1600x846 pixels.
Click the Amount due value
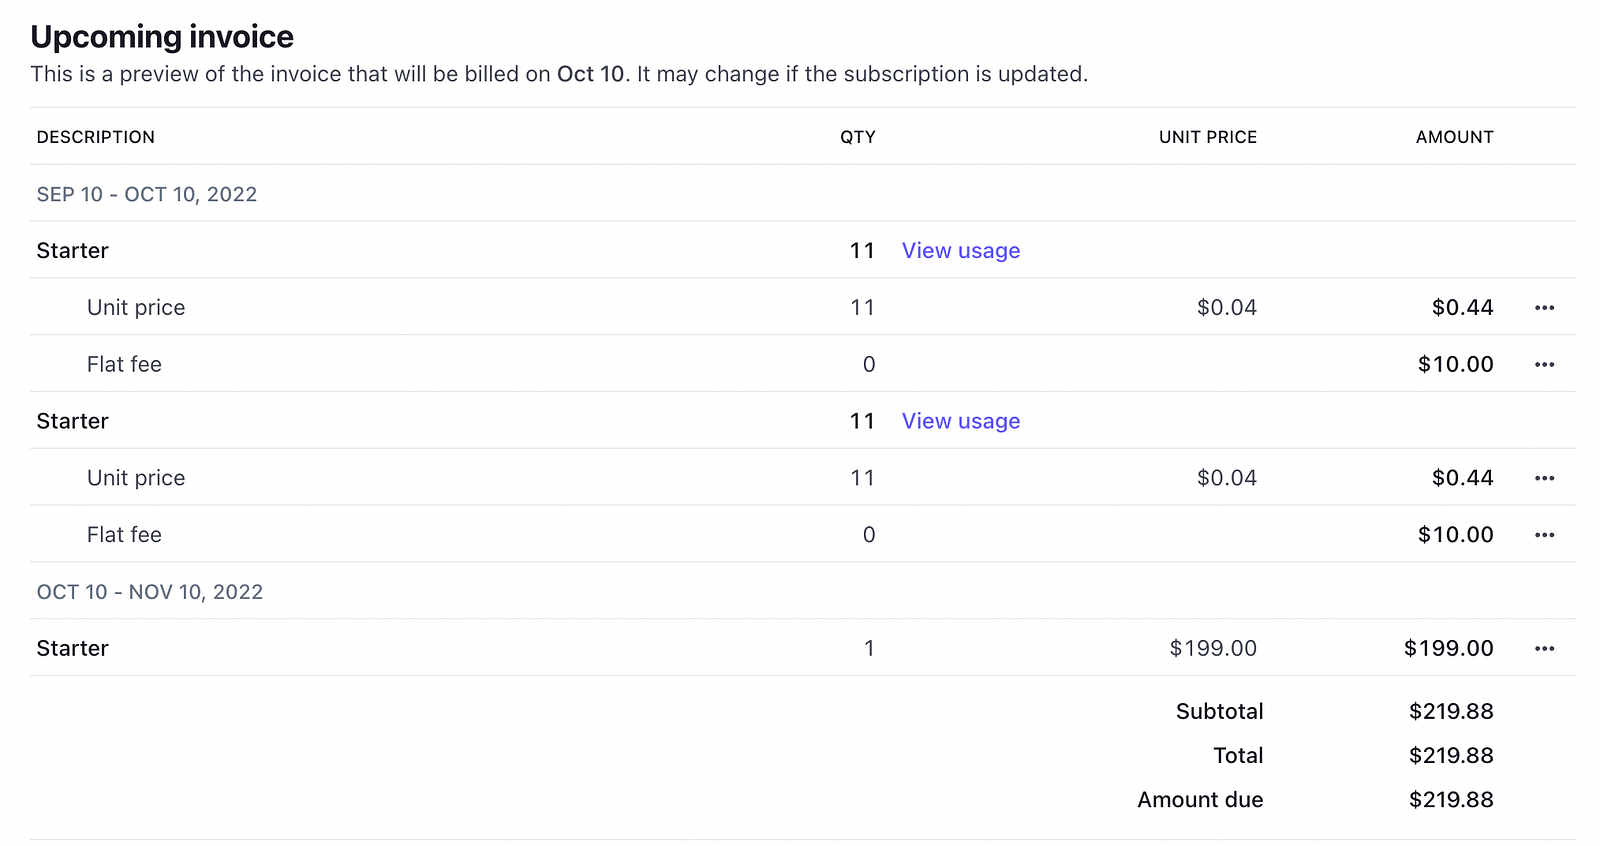[1450, 800]
